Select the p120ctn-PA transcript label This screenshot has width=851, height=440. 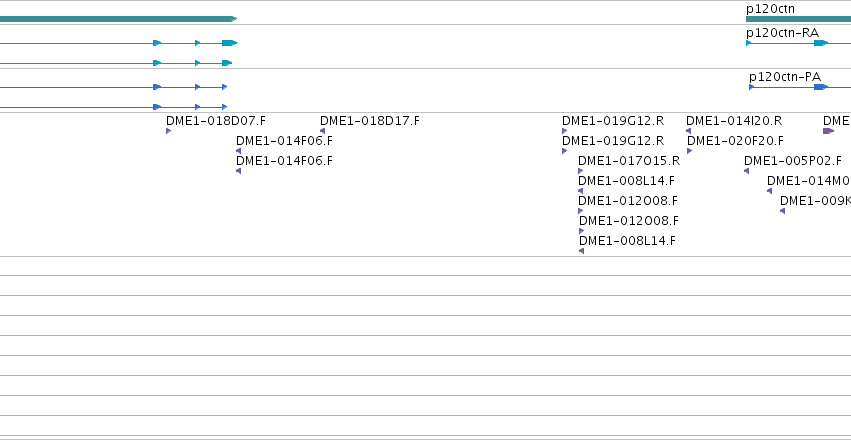(x=785, y=77)
